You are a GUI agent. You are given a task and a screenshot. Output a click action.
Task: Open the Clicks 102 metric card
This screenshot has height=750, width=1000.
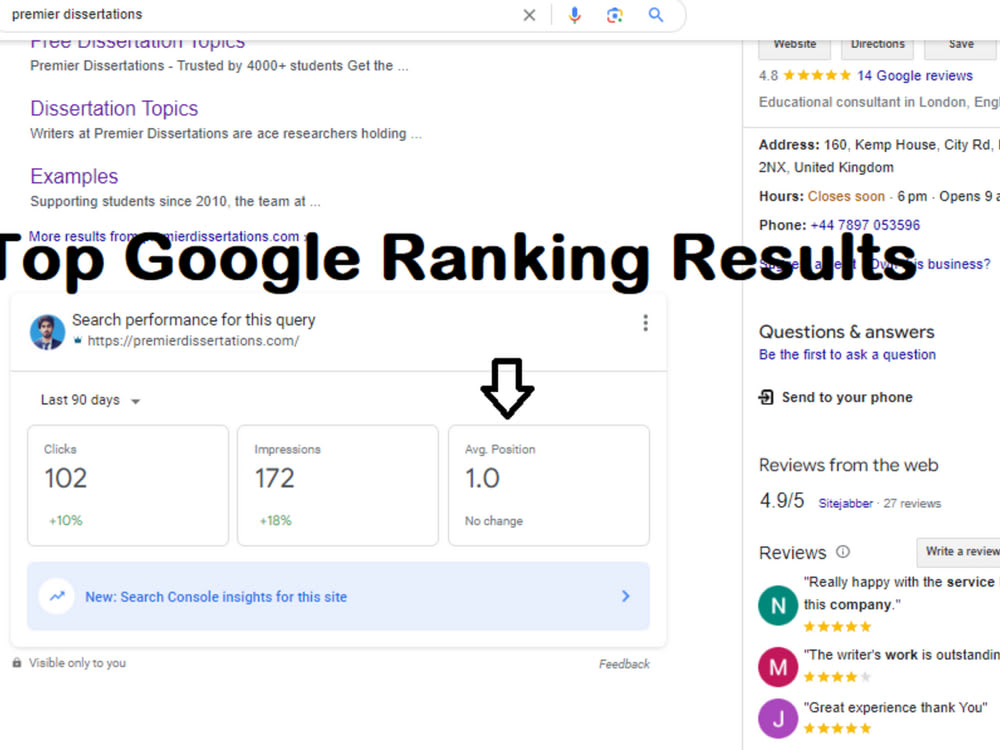(x=128, y=485)
